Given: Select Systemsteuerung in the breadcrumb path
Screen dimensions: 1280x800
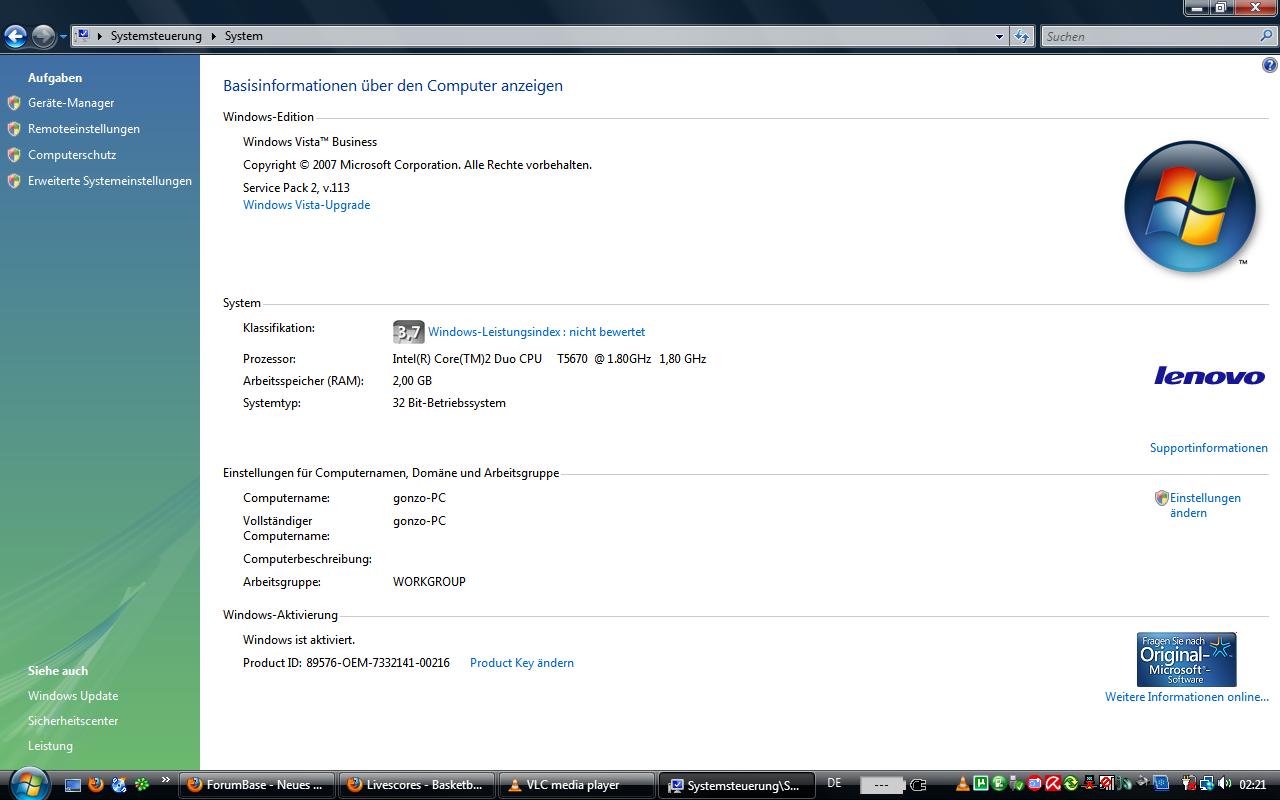Looking at the screenshot, I should coord(156,36).
